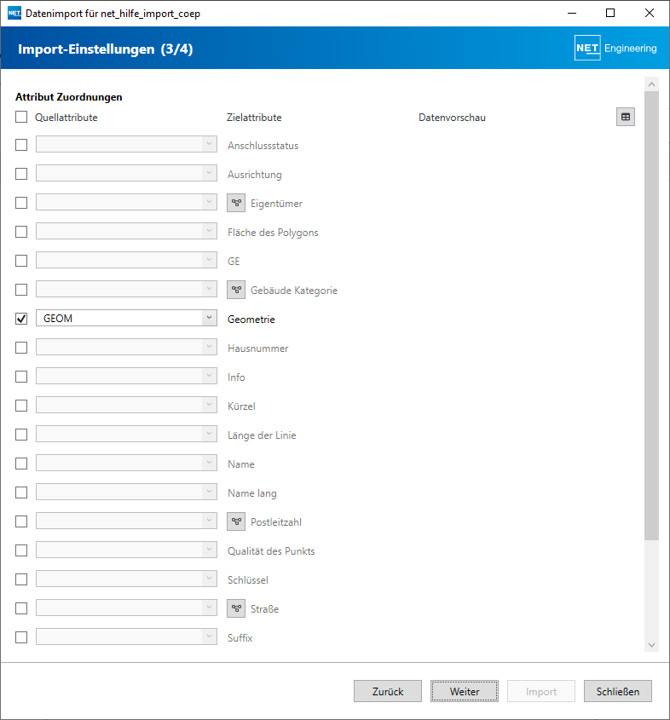Click the relation icon beside Straße

[x=236, y=608]
